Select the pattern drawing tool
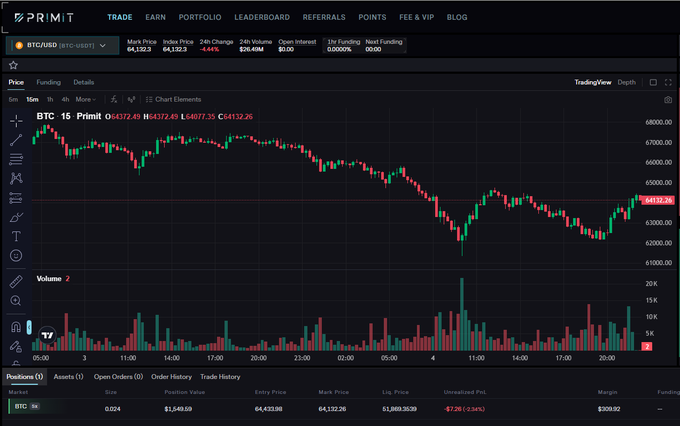The image size is (680, 426). click(x=16, y=178)
